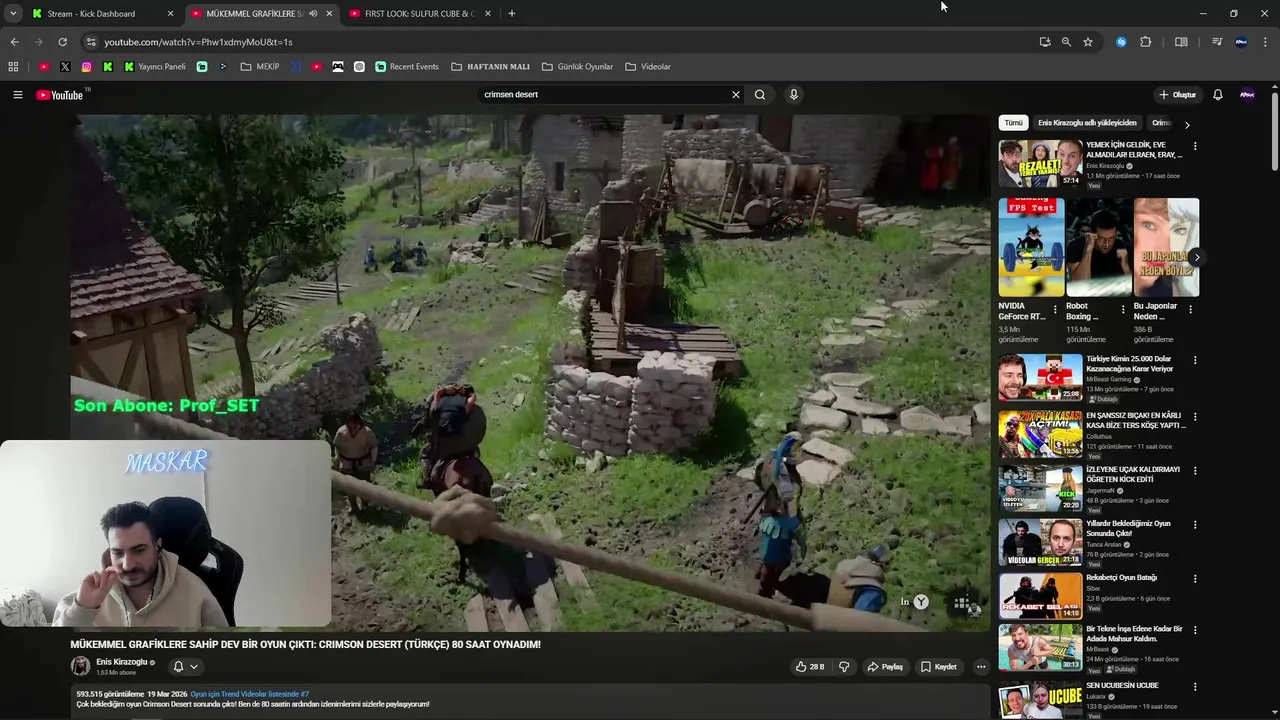
Task: Open the NVIDIA GeForce RT Short
Action: coord(1031,247)
